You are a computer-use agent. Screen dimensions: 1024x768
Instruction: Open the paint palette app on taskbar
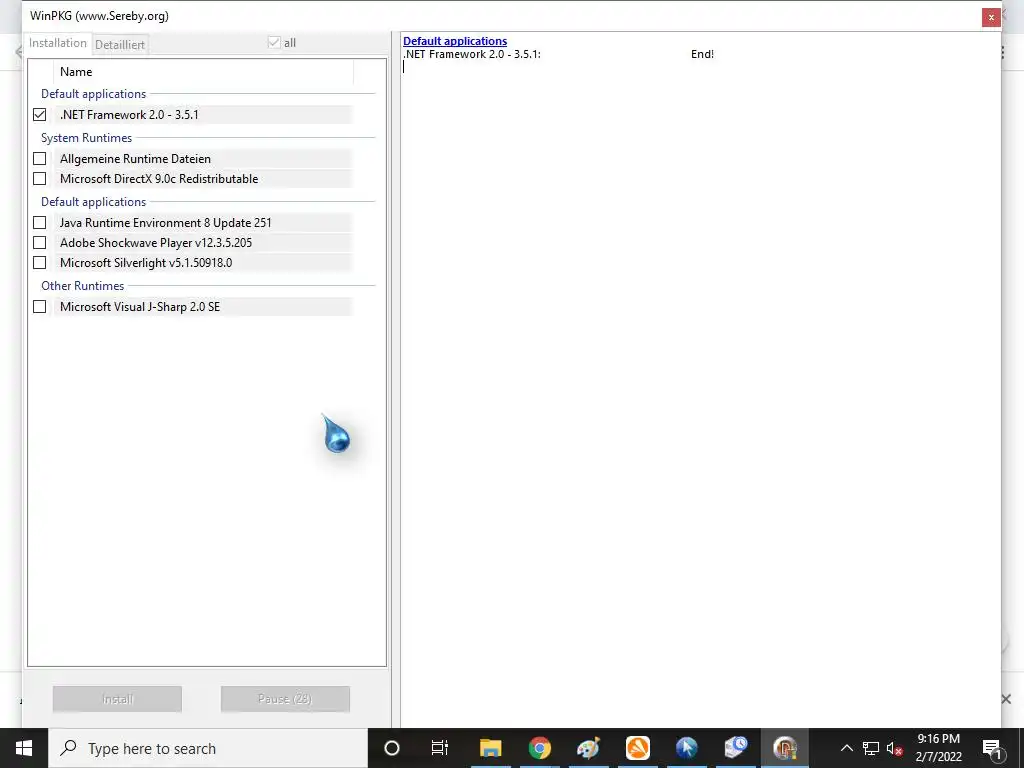click(x=588, y=748)
